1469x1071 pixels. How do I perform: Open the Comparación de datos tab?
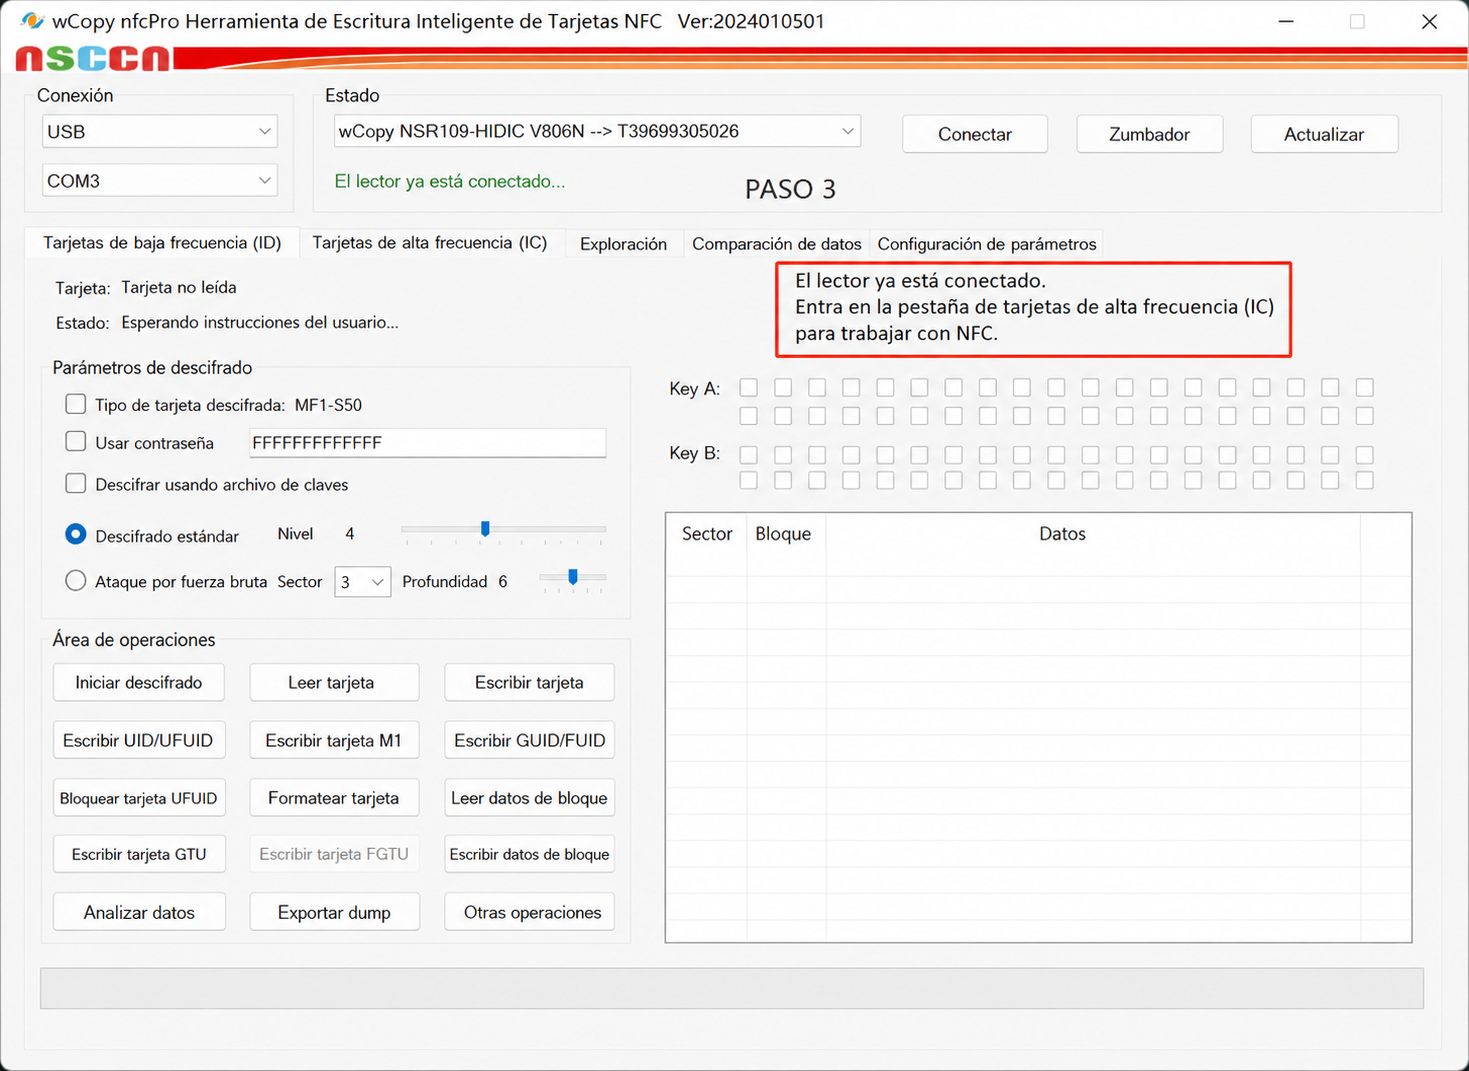(x=777, y=244)
